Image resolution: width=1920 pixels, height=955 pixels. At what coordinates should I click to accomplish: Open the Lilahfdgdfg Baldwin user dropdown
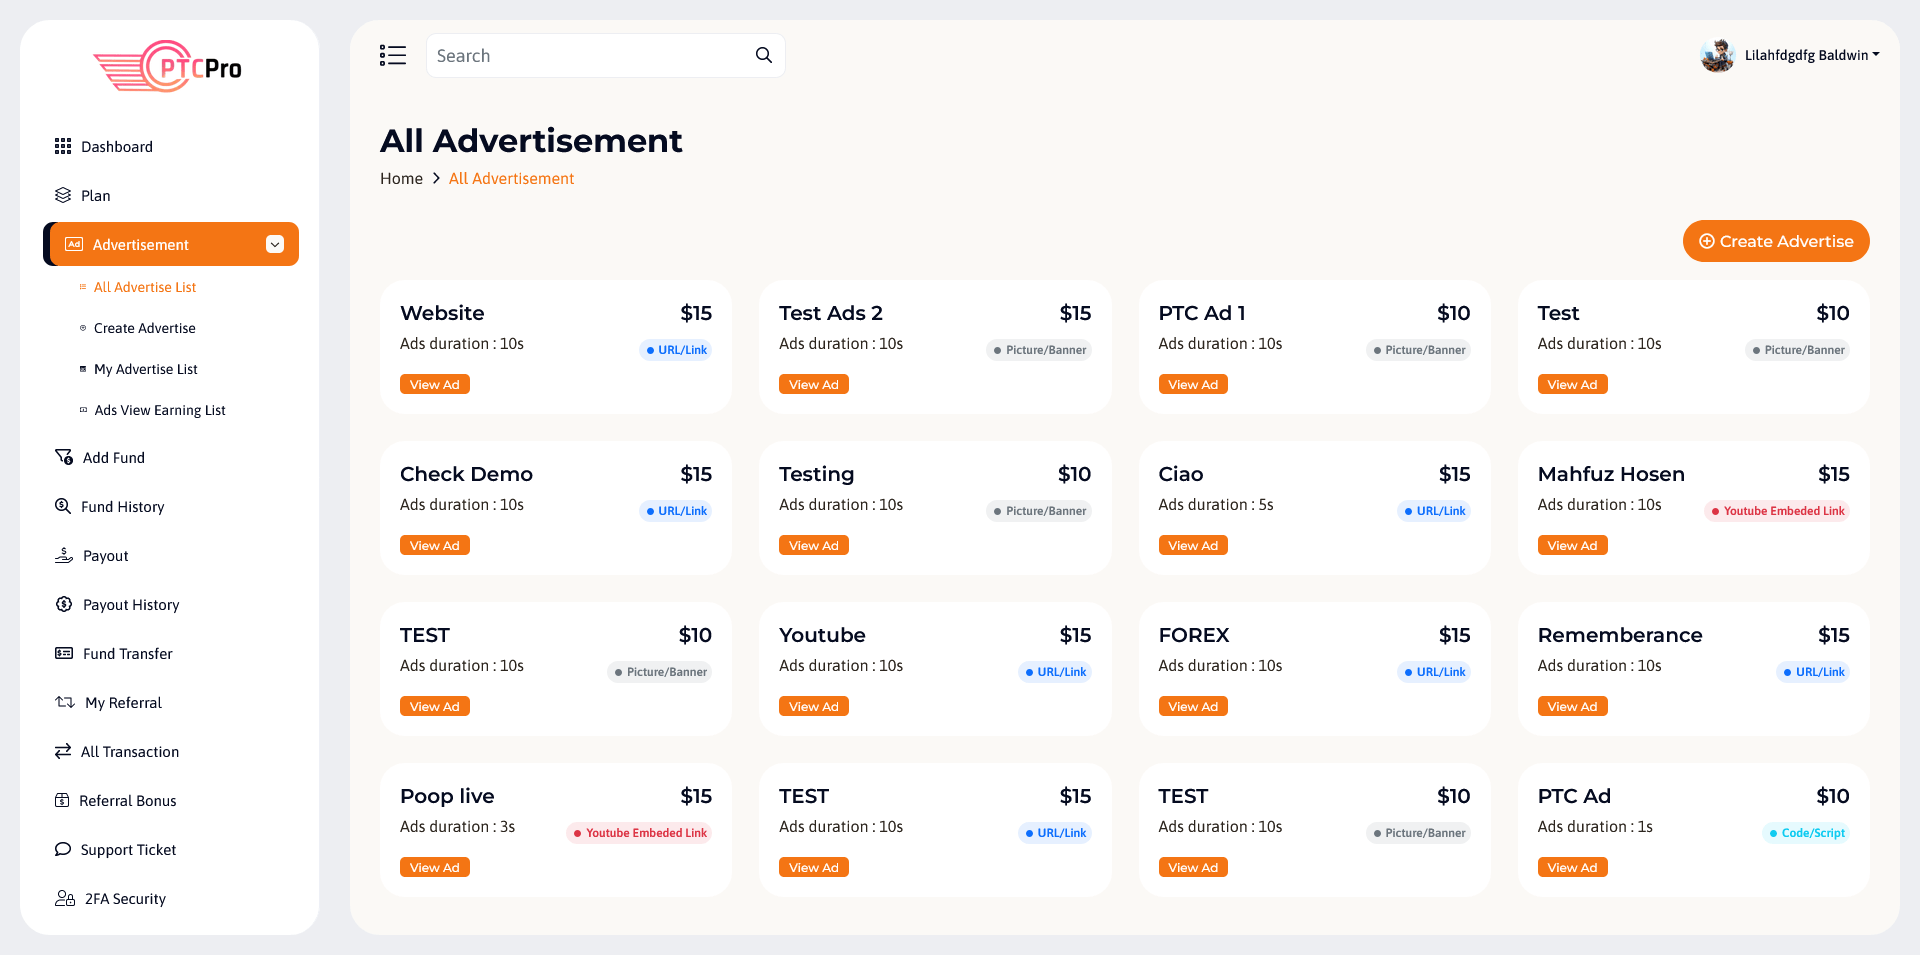click(1811, 56)
